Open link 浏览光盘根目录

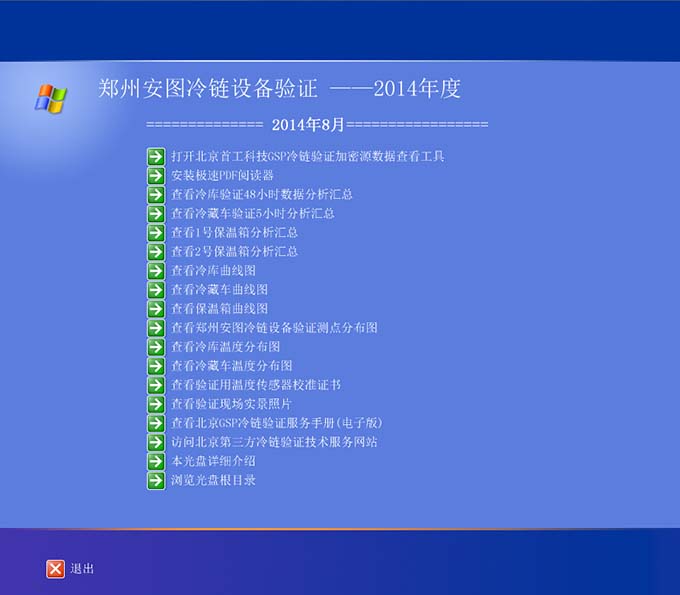213,481
